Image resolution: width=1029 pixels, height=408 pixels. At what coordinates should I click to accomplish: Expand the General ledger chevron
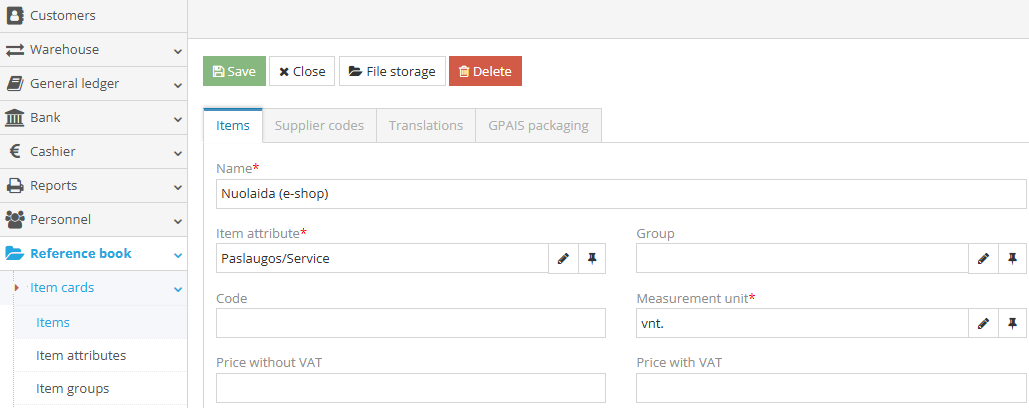pyautogui.click(x=177, y=85)
